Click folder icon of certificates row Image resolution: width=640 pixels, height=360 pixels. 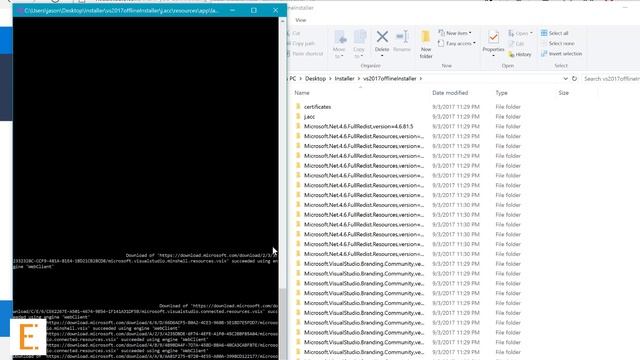pyautogui.click(x=298, y=107)
